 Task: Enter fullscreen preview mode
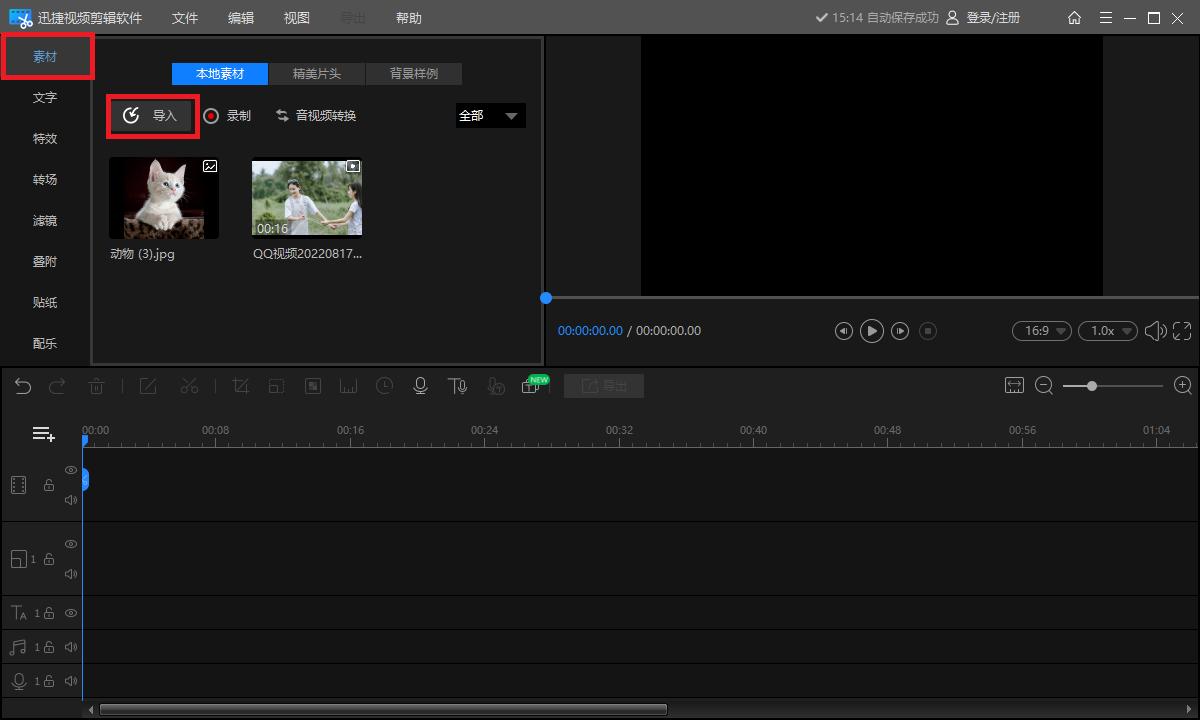point(1182,331)
